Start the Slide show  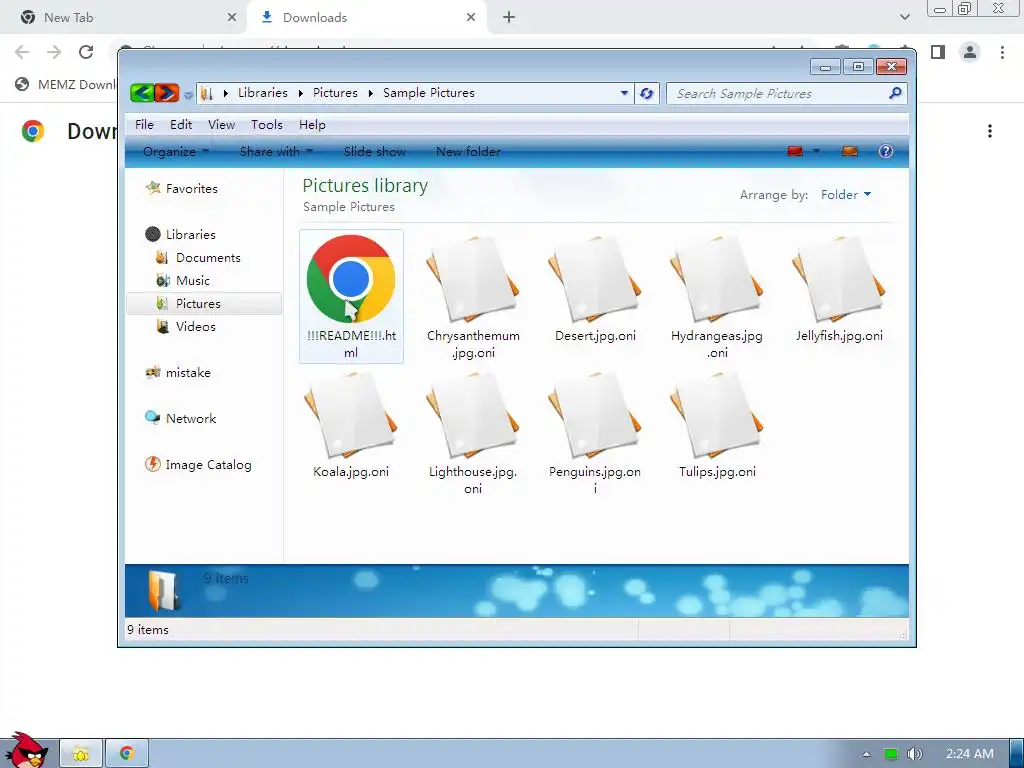(x=375, y=152)
